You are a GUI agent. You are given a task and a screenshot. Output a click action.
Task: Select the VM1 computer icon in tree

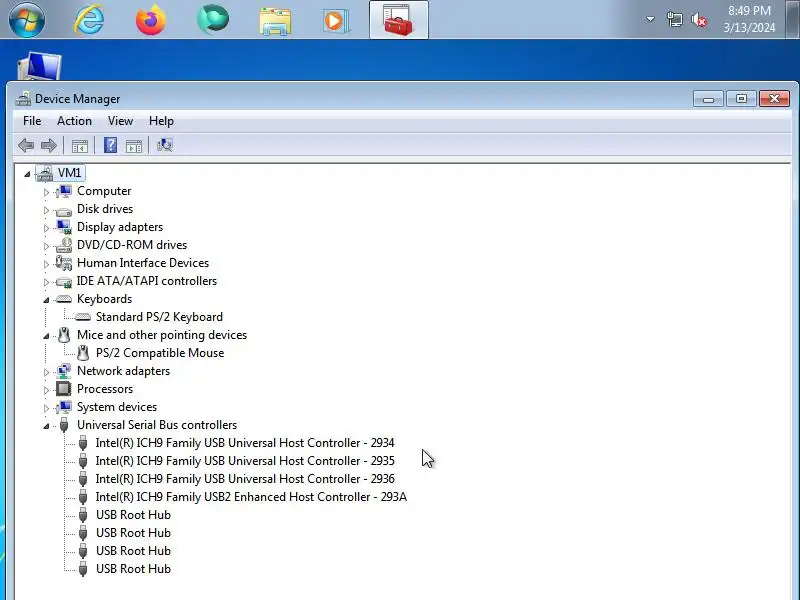pyautogui.click(x=44, y=173)
